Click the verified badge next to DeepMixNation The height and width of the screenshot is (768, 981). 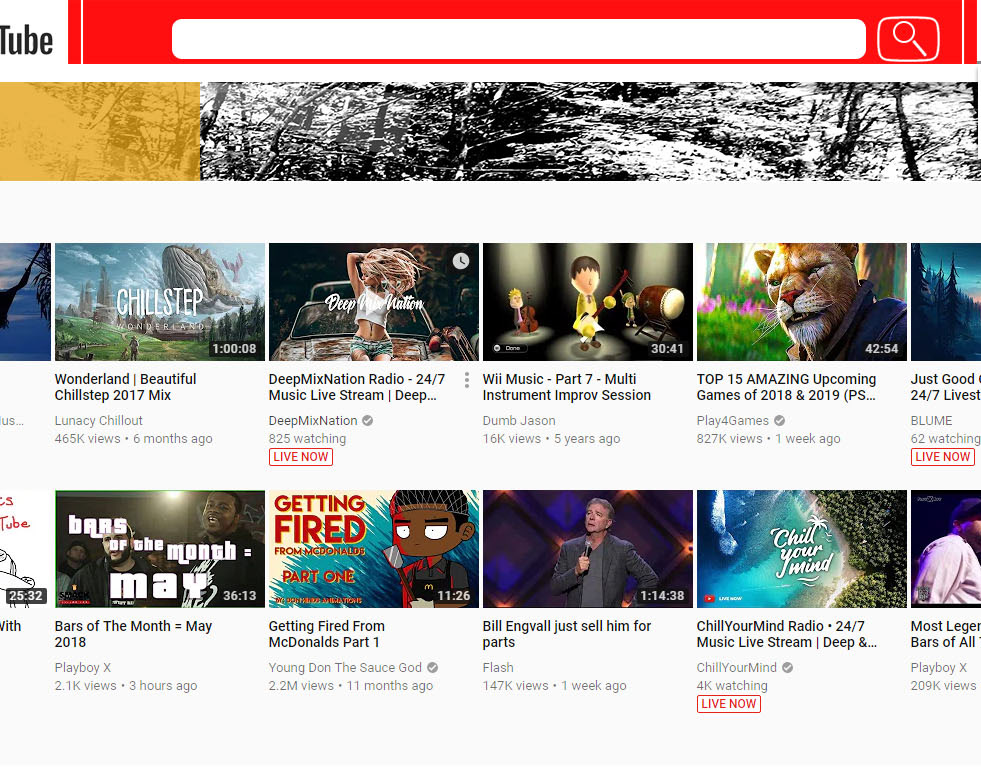pos(368,421)
